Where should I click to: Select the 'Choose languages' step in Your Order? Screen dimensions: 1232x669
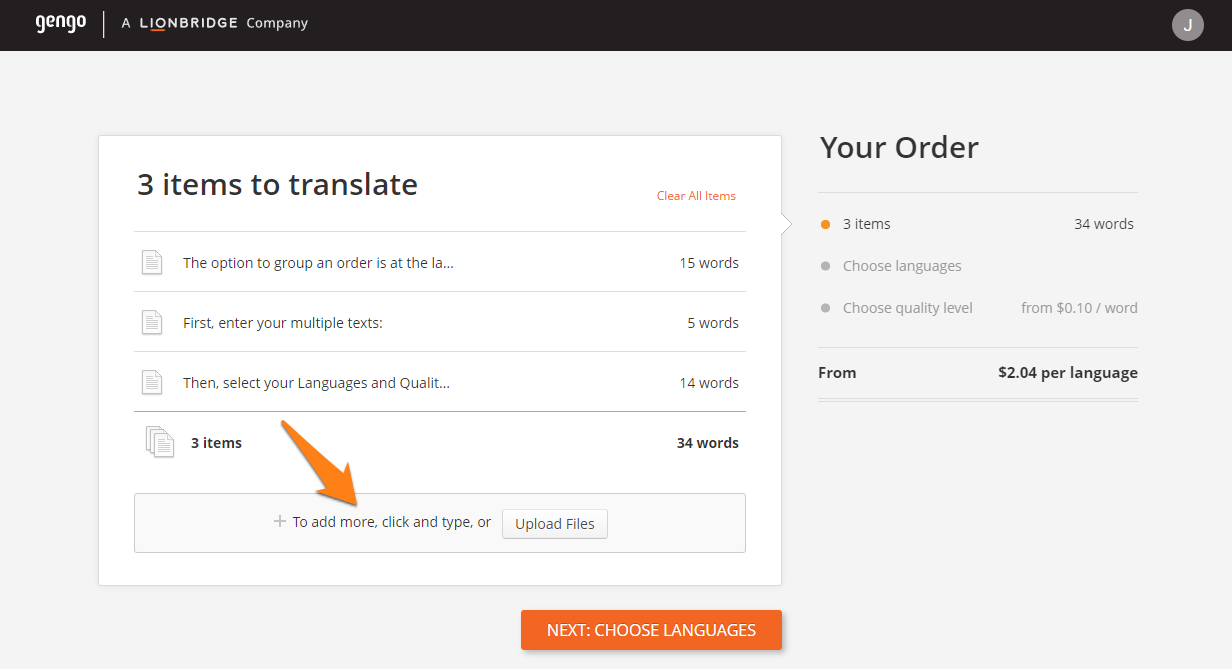(x=902, y=266)
